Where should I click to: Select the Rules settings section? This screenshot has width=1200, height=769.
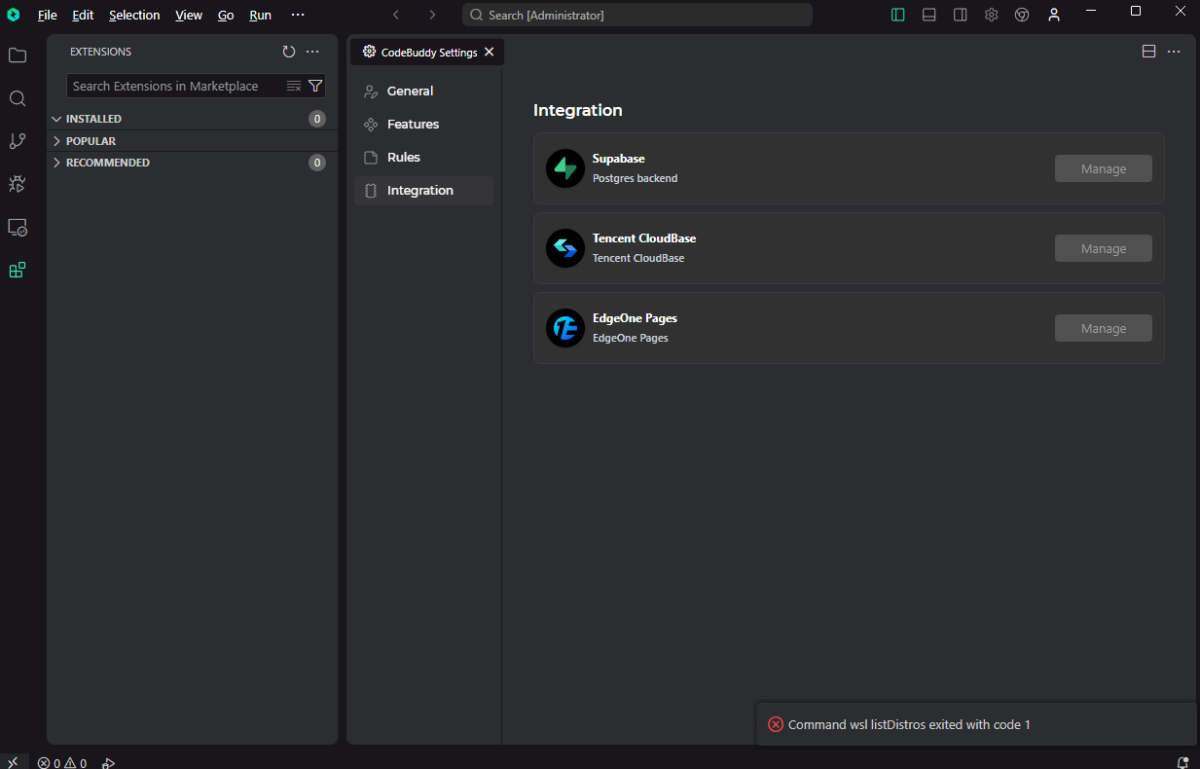(x=424, y=157)
